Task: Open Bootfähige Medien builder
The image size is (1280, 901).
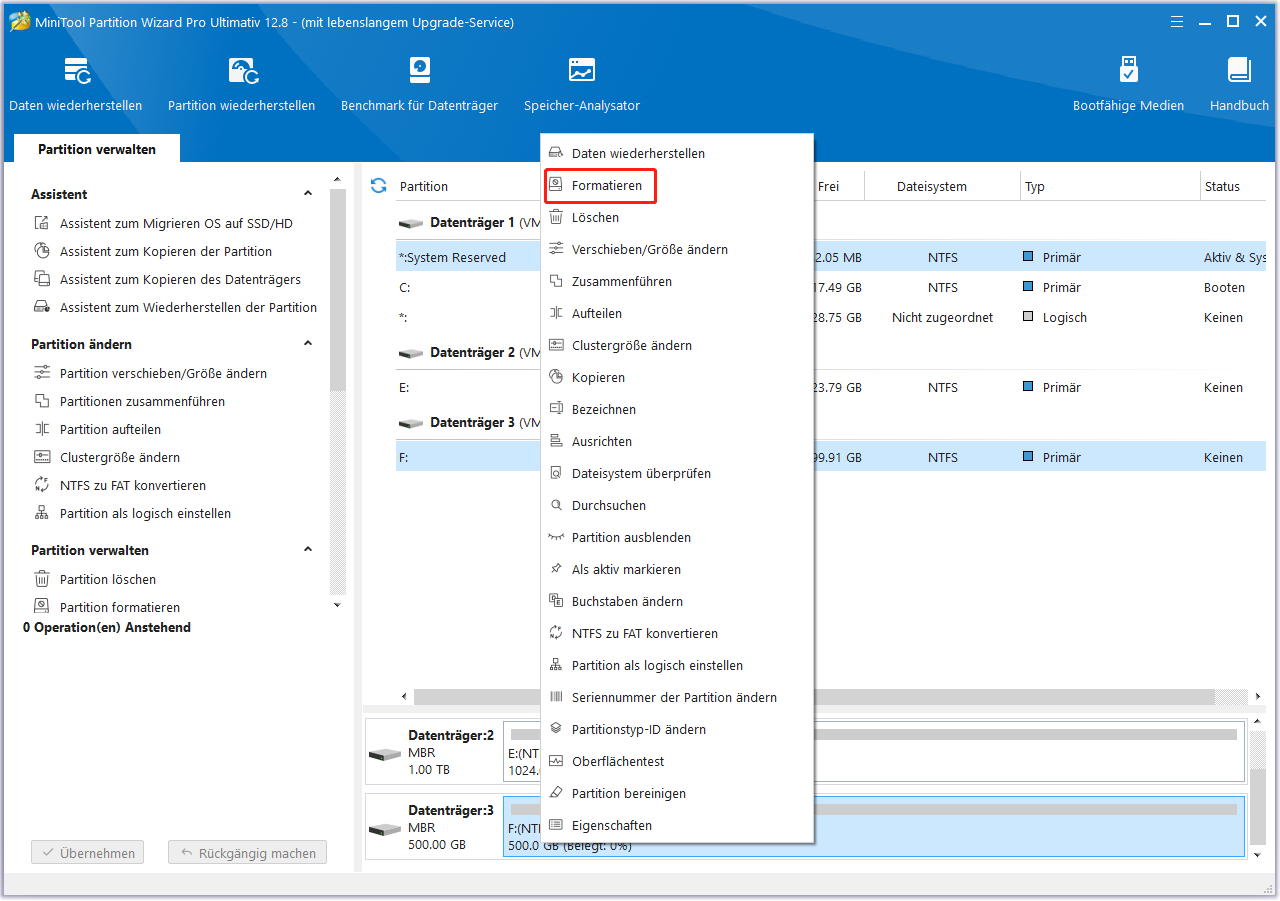Action: pos(1128,84)
